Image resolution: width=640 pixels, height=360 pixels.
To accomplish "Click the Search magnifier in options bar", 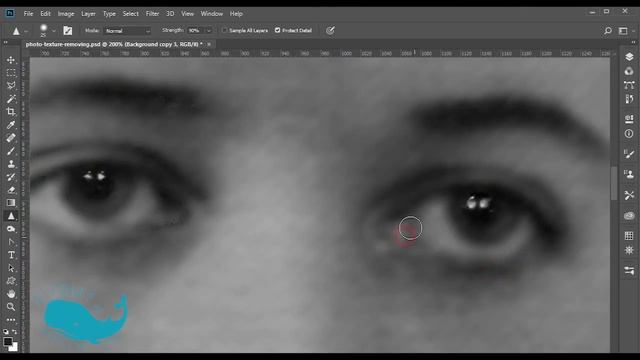I will (x=608, y=31).
